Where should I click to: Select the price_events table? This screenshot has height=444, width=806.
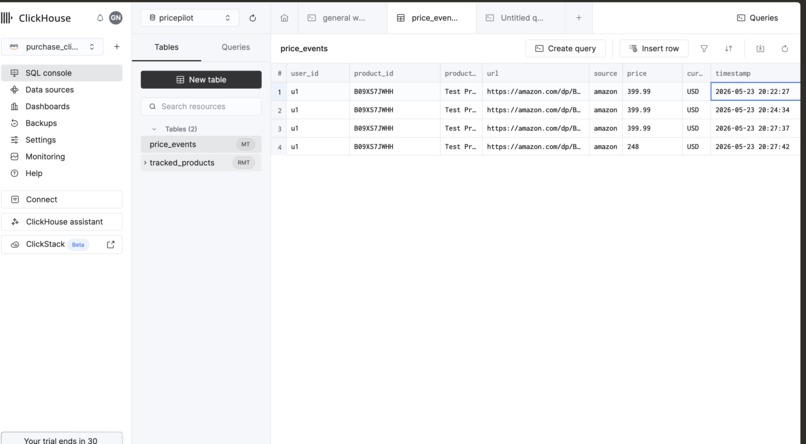[x=201, y=144]
